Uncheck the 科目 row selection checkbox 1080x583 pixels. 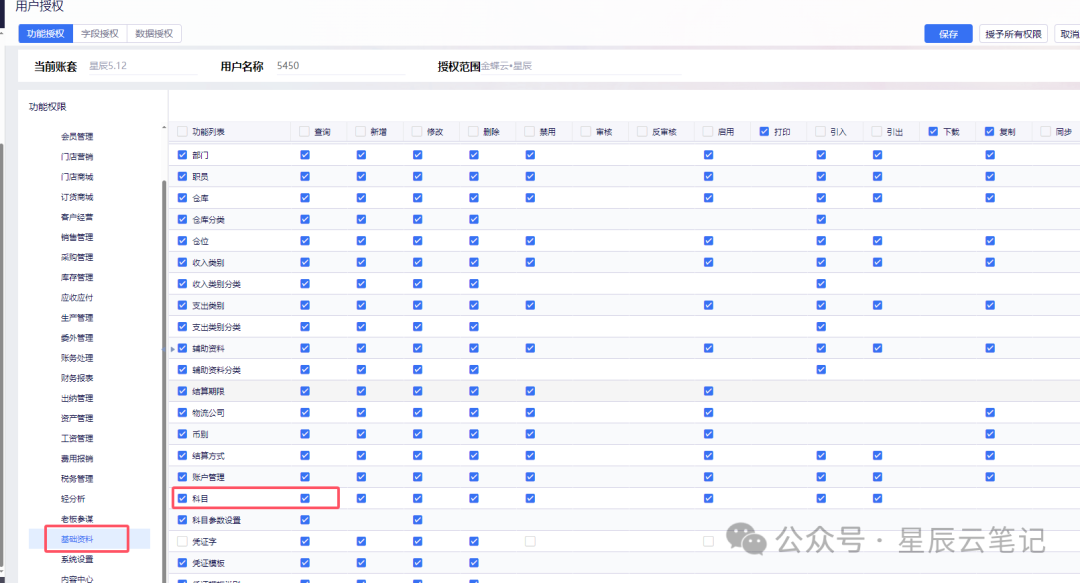[183, 498]
